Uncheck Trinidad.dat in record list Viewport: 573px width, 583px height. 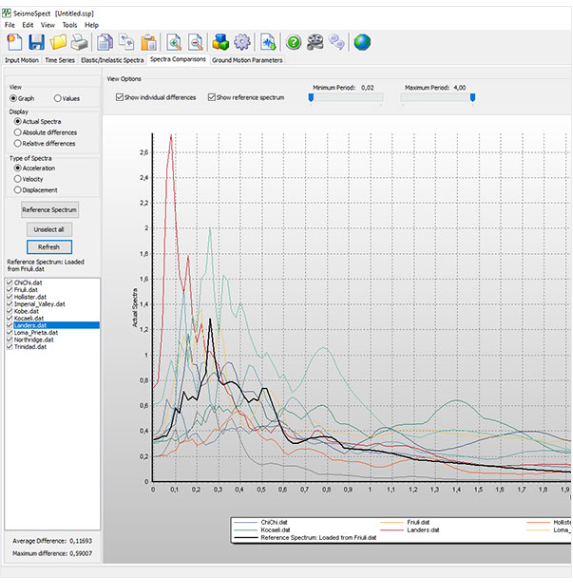point(10,347)
